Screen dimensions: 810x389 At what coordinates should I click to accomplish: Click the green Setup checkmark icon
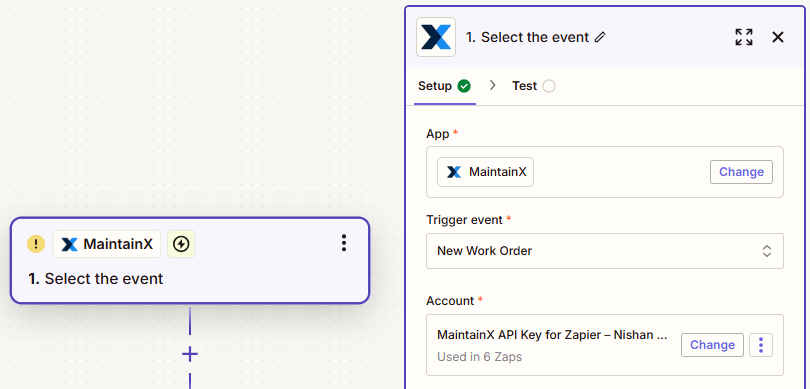(464, 86)
